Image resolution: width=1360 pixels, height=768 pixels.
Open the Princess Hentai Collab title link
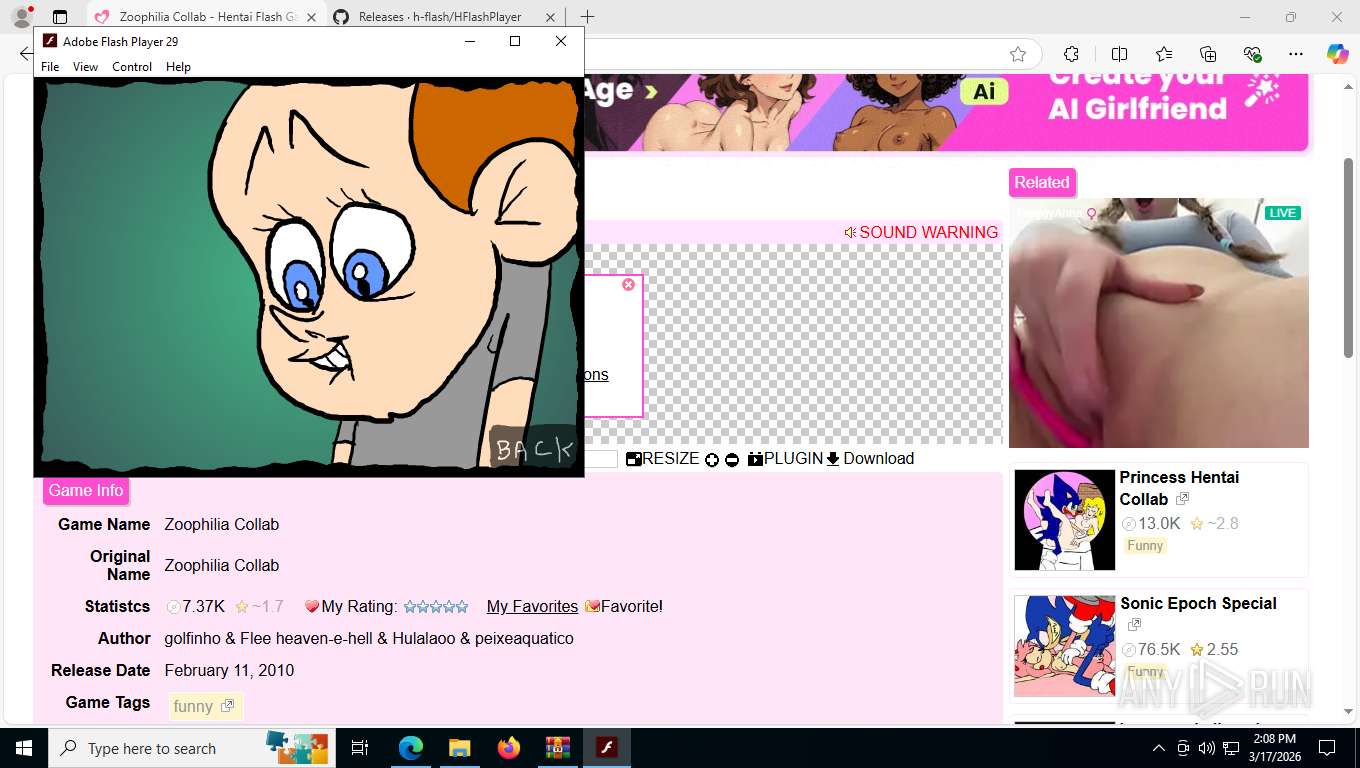tap(1179, 488)
